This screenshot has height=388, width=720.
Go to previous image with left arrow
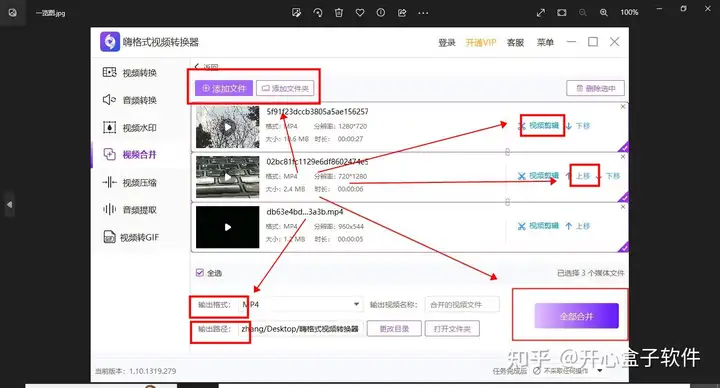pyautogui.click(x=9, y=204)
